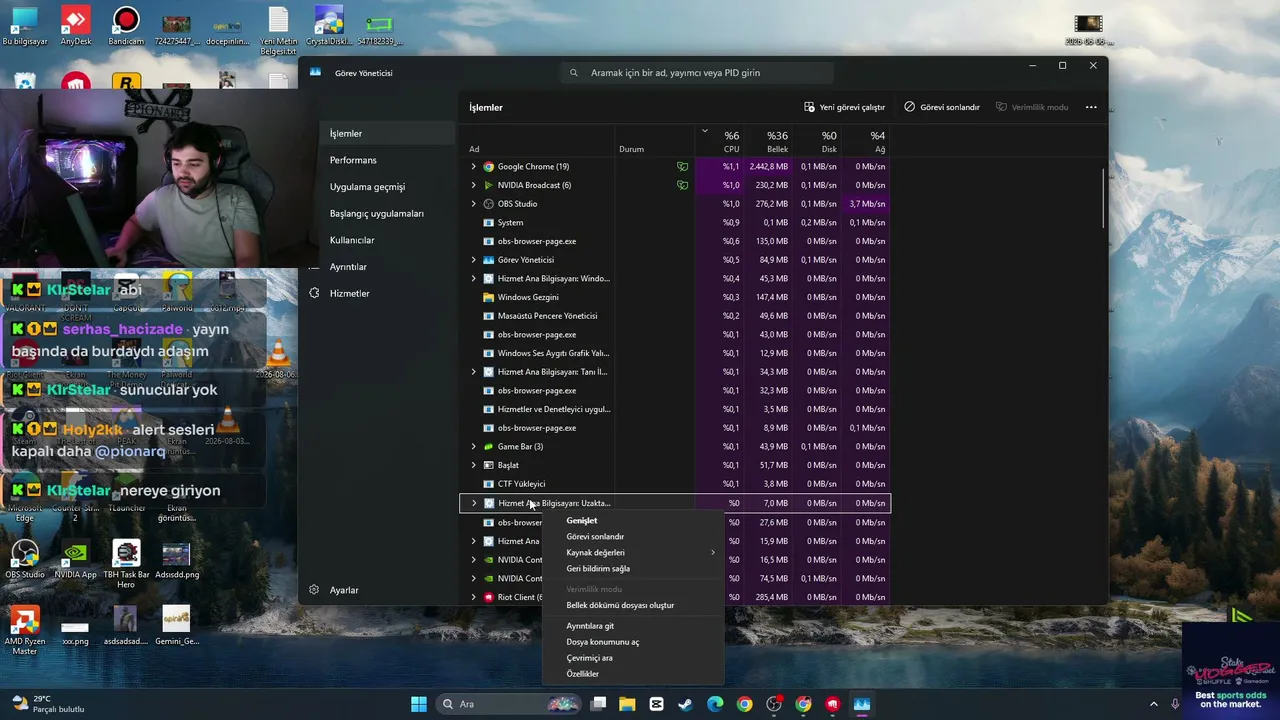Image resolution: width=1280 pixels, height=720 pixels.
Task: Choose Görevi sonlandır in the context menu
Action: click(x=632, y=537)
